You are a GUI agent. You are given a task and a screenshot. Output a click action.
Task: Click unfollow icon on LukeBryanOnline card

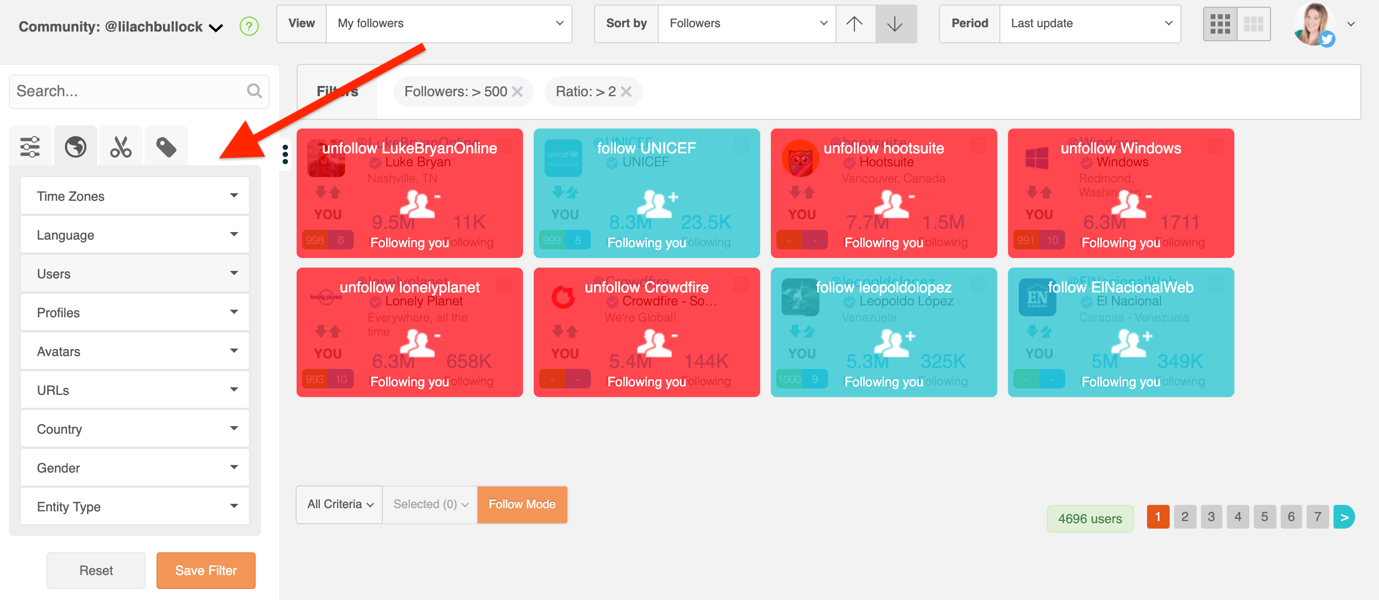point(419,203)
